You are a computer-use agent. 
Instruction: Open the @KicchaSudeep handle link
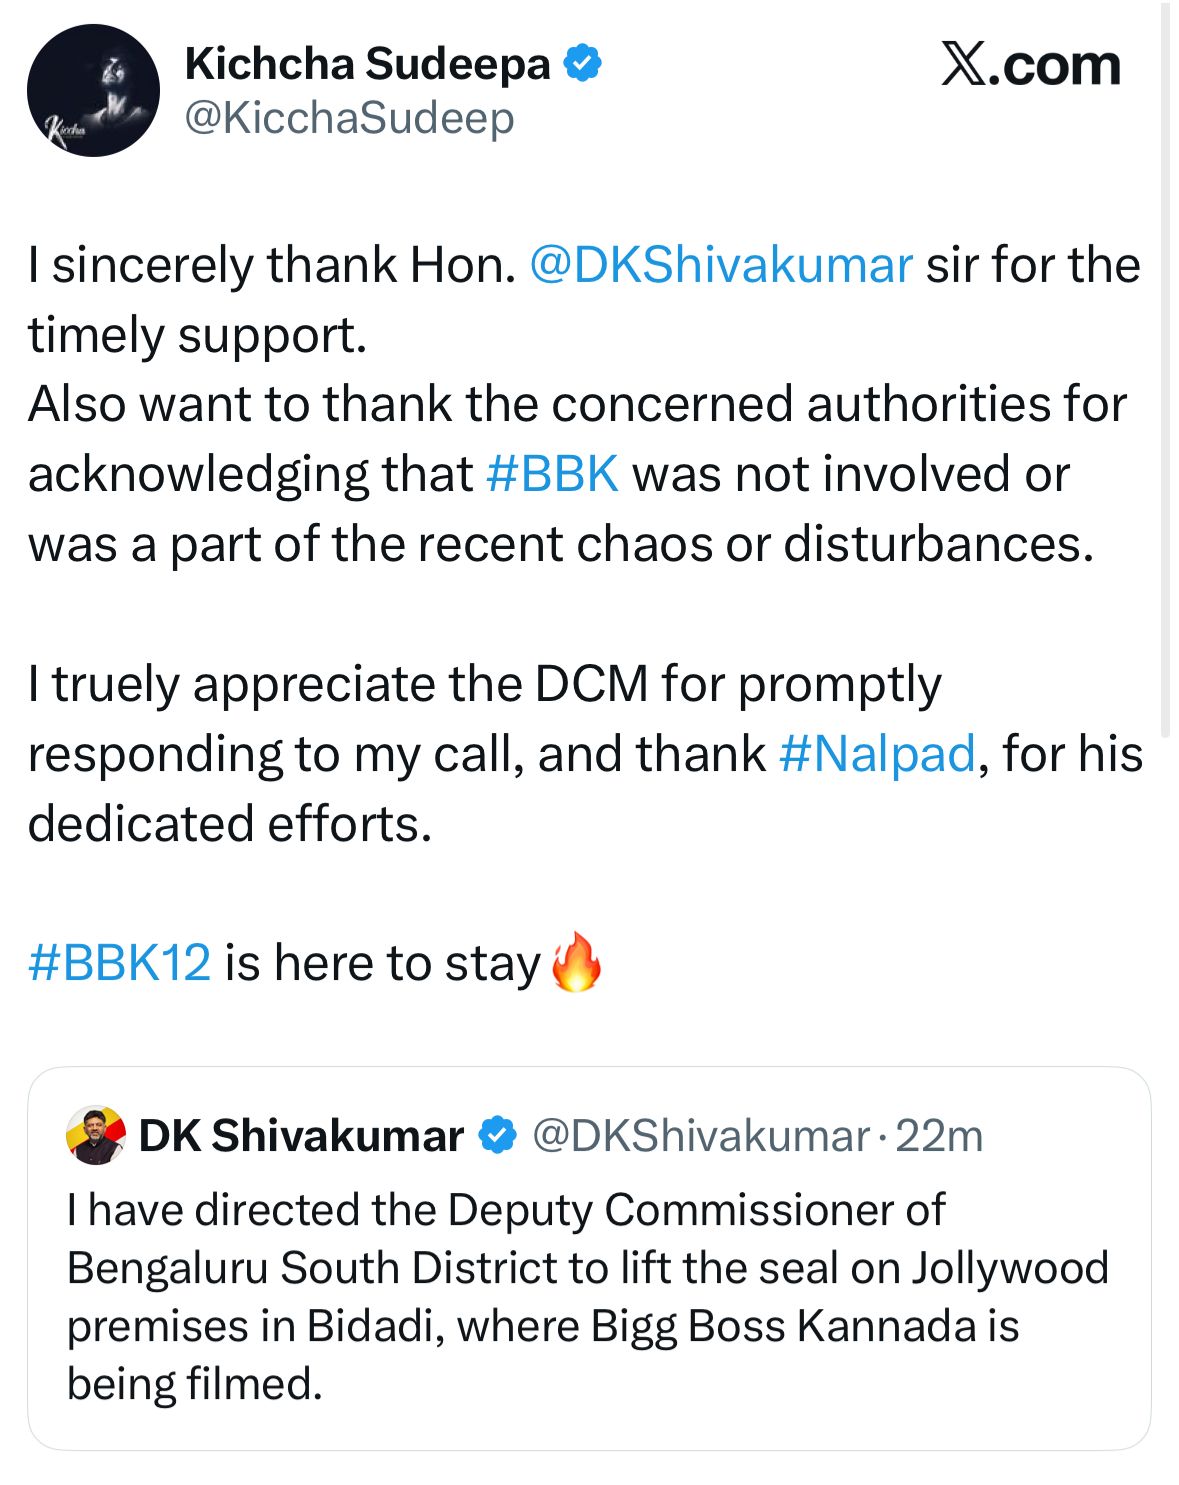(349, 118)
